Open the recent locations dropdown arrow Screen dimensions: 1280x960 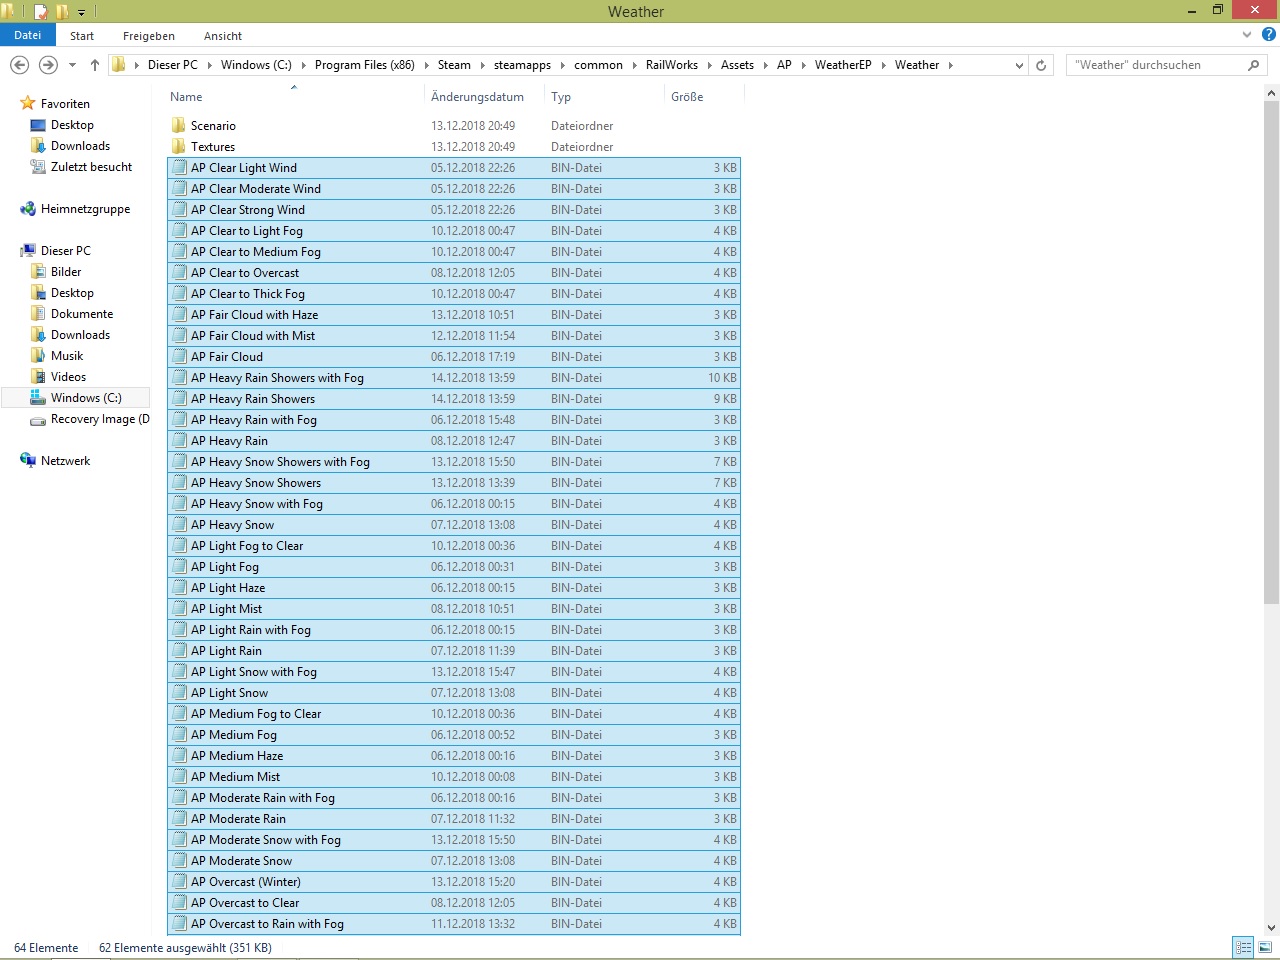click(x=72, y=65)
